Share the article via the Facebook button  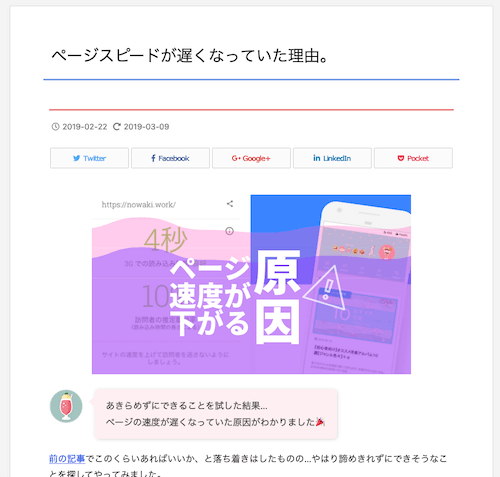(x=170, y=158)
